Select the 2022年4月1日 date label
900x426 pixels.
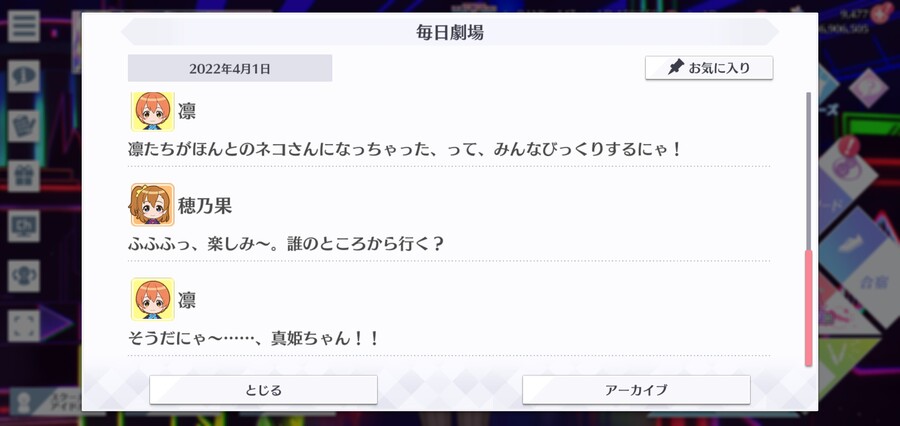pos(230,68)
